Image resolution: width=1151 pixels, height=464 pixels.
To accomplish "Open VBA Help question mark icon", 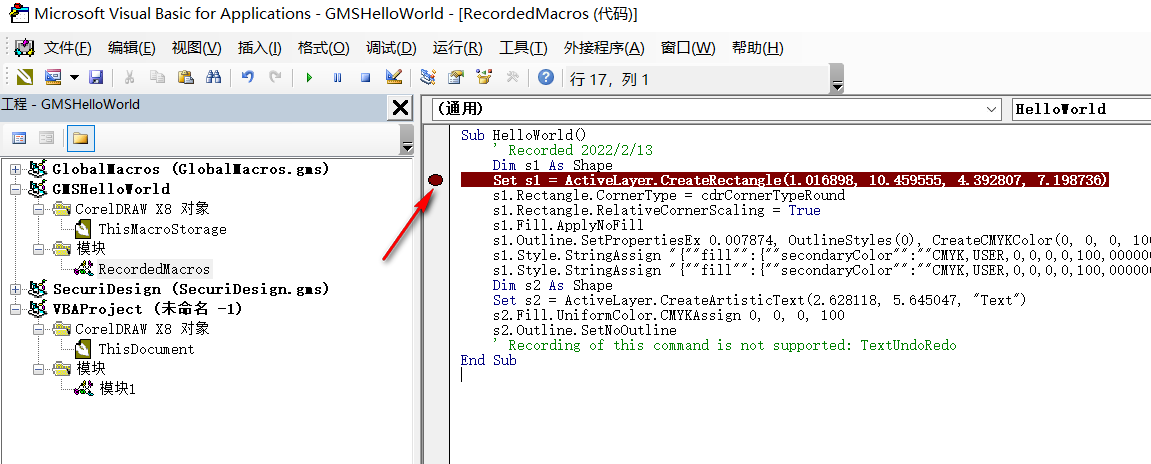I will pyautogui.click(x=545, y=76).
